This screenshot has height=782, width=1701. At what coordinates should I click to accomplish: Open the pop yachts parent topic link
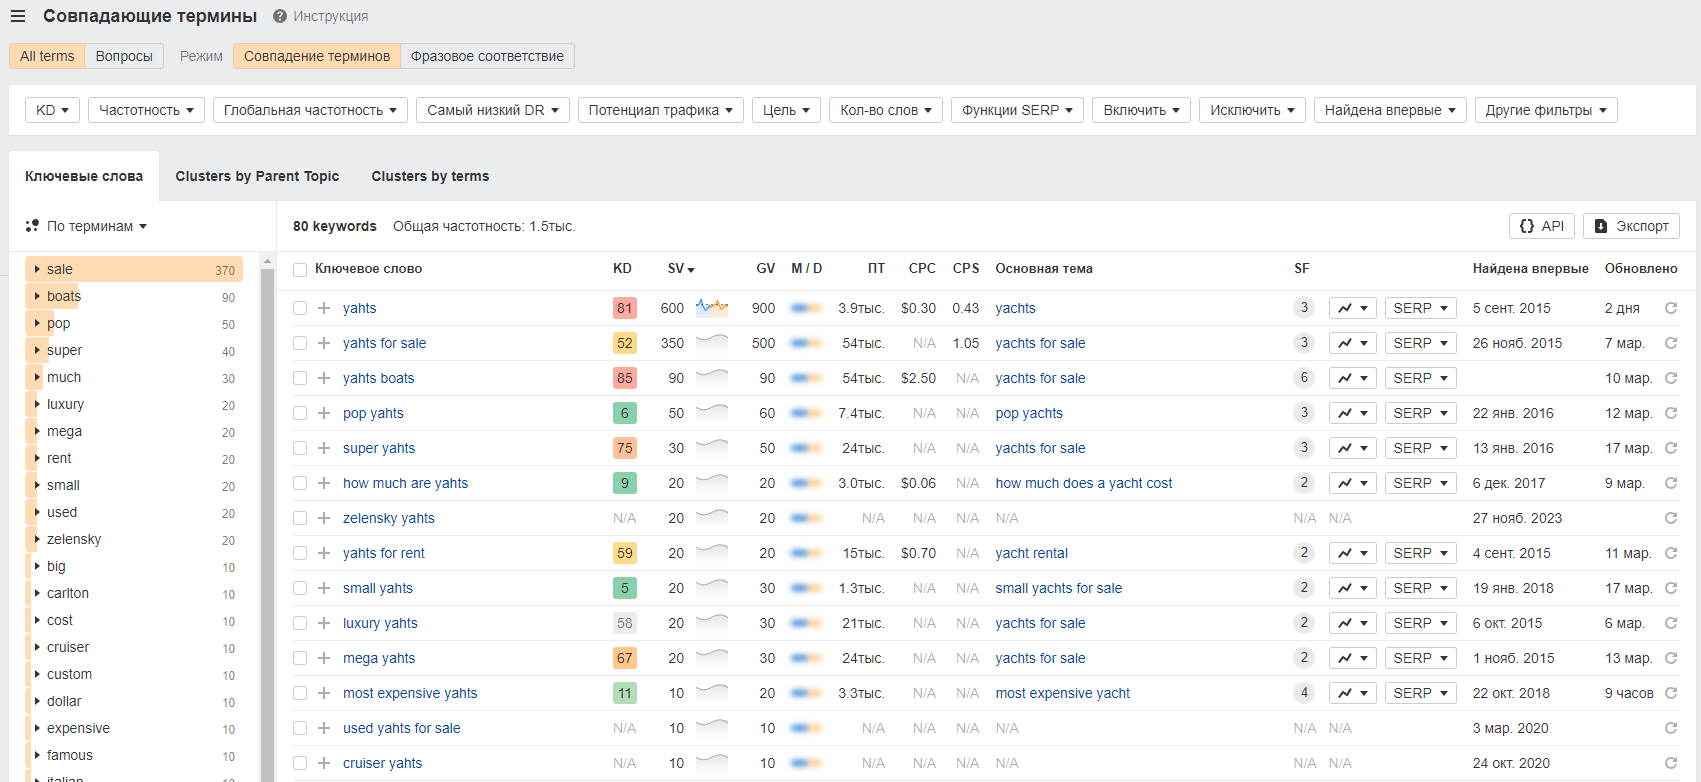click(x=1029, y=413)
